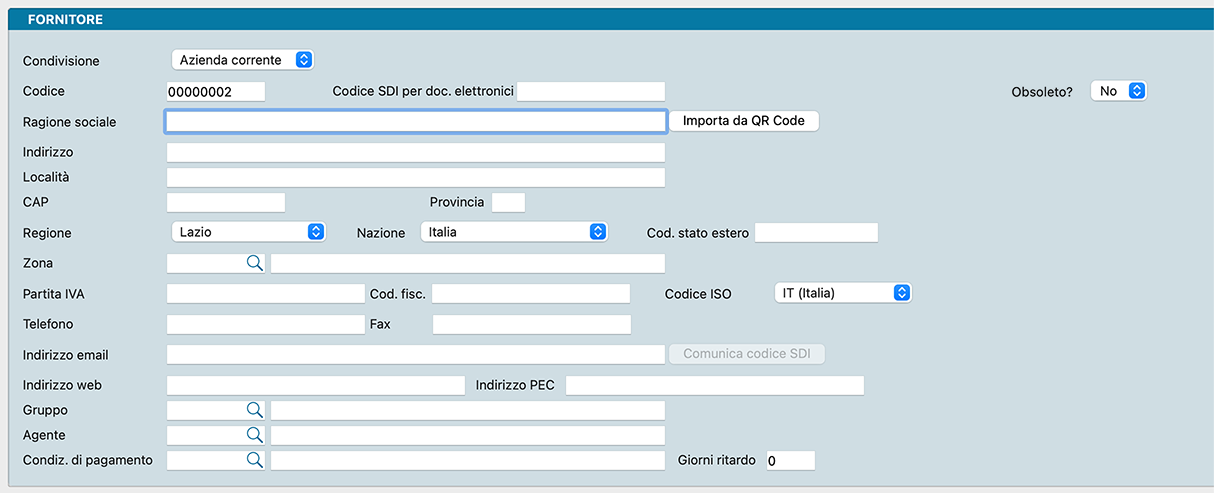This screenshot has height=493, width=1214.
Task: Focus the Ragione sociale text field
Action: [415, 122]
